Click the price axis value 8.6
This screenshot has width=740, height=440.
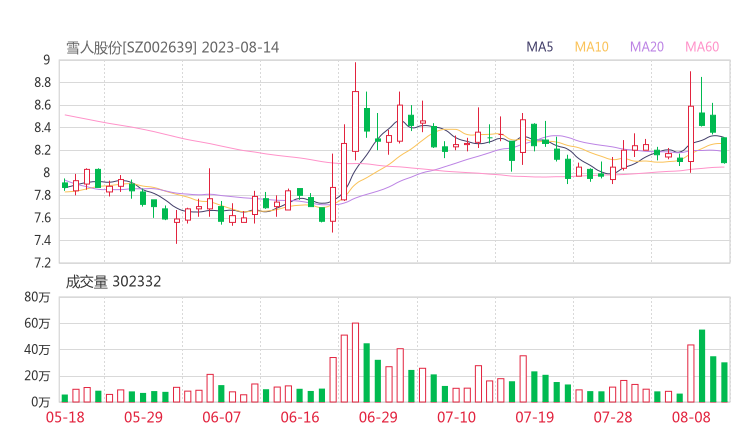pyautogui.click(x=42, y=105)
